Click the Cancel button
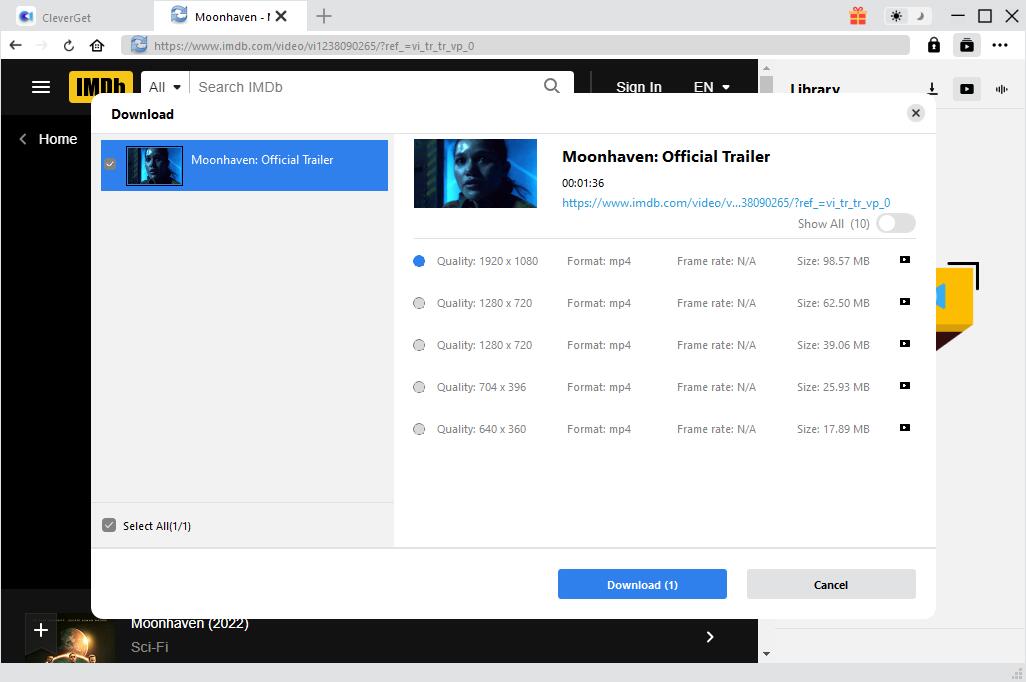 pyautogui.click(x=831, y=584)
